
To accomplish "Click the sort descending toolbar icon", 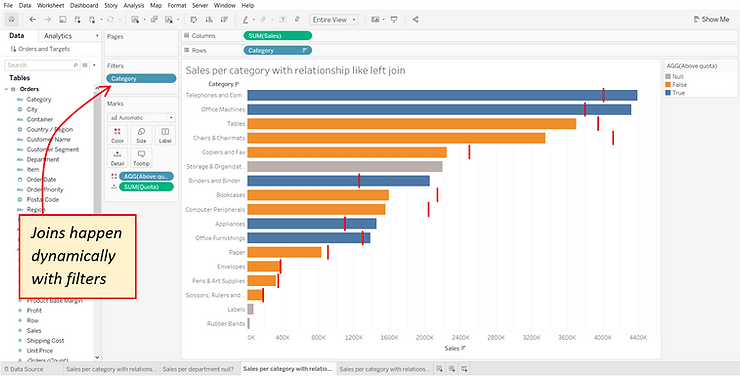I will point(224,19).
